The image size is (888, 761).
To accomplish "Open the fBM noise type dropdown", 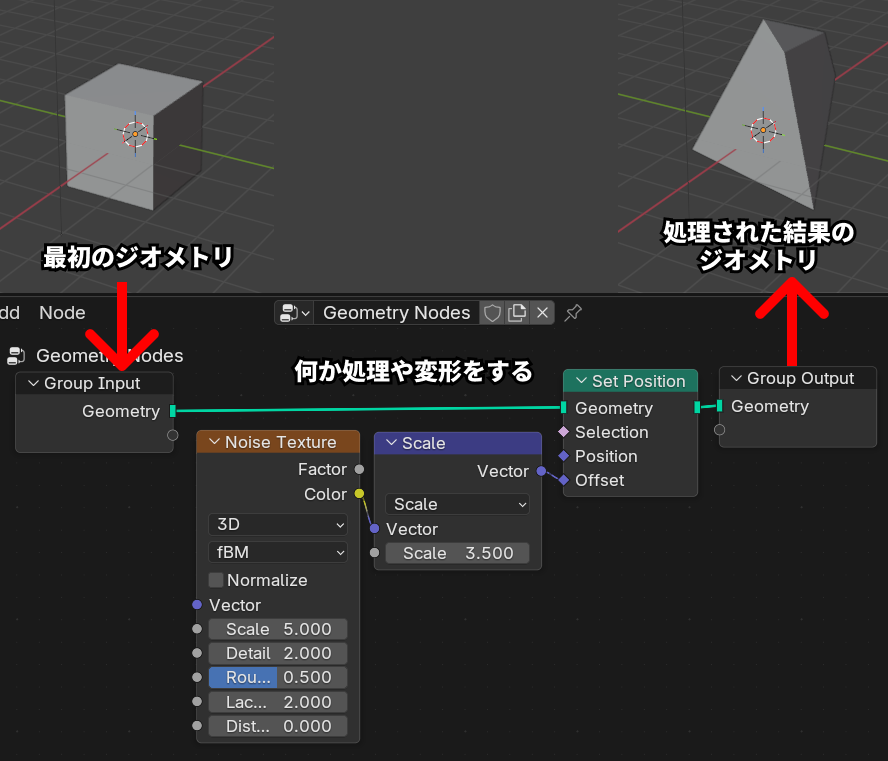I will (277, 551).
